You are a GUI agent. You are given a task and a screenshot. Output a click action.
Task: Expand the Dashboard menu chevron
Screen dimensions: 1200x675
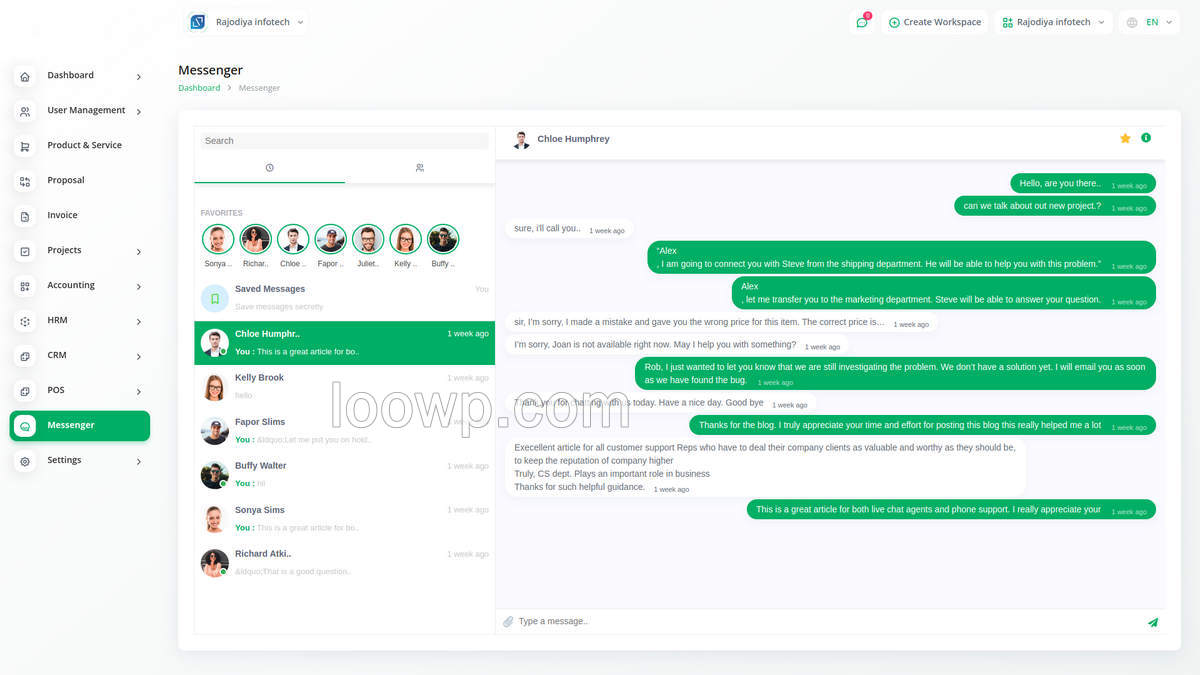click(139, 77)
